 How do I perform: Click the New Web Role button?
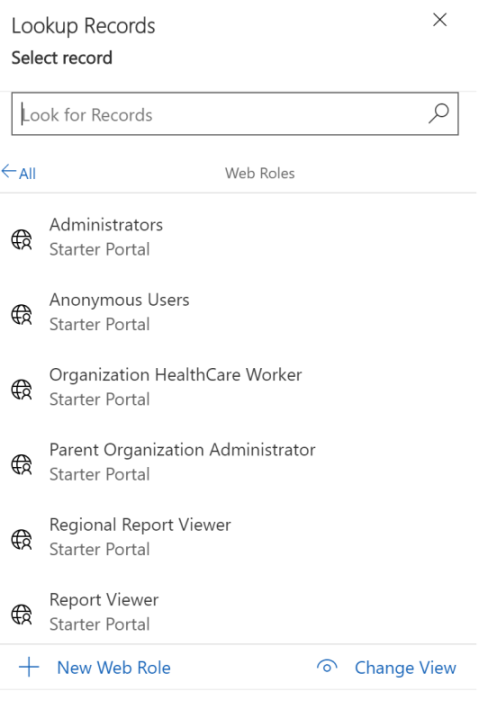(x=95, y=667)
